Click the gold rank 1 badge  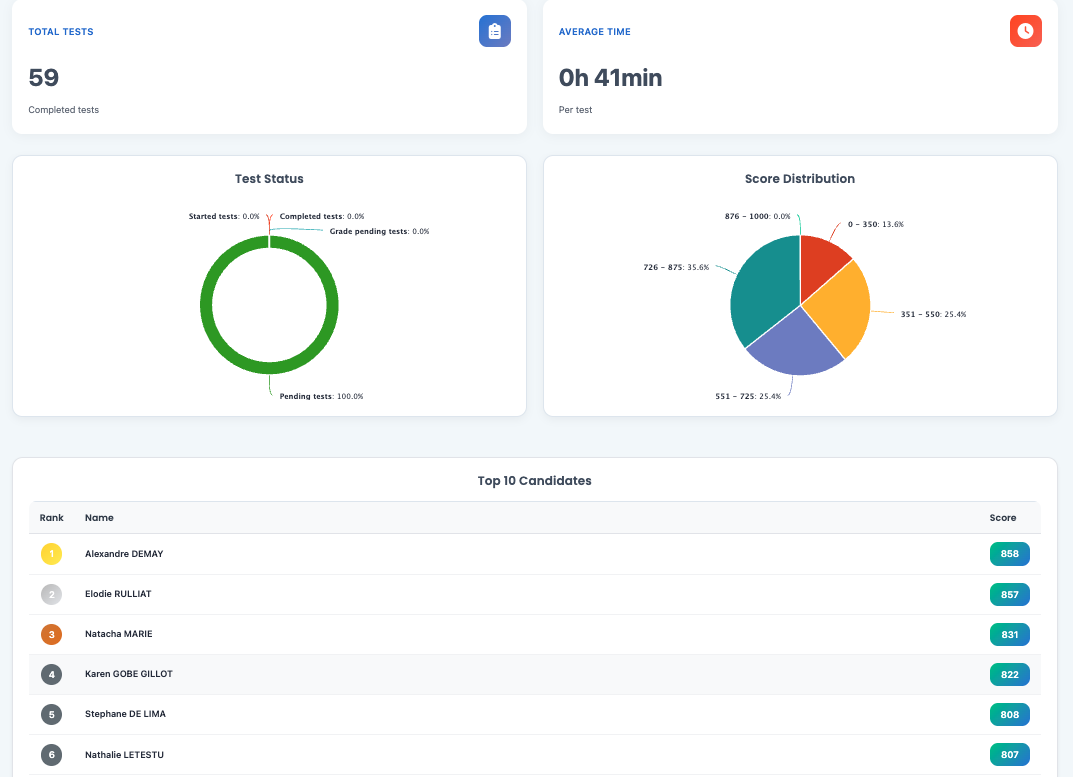point(51,553)
